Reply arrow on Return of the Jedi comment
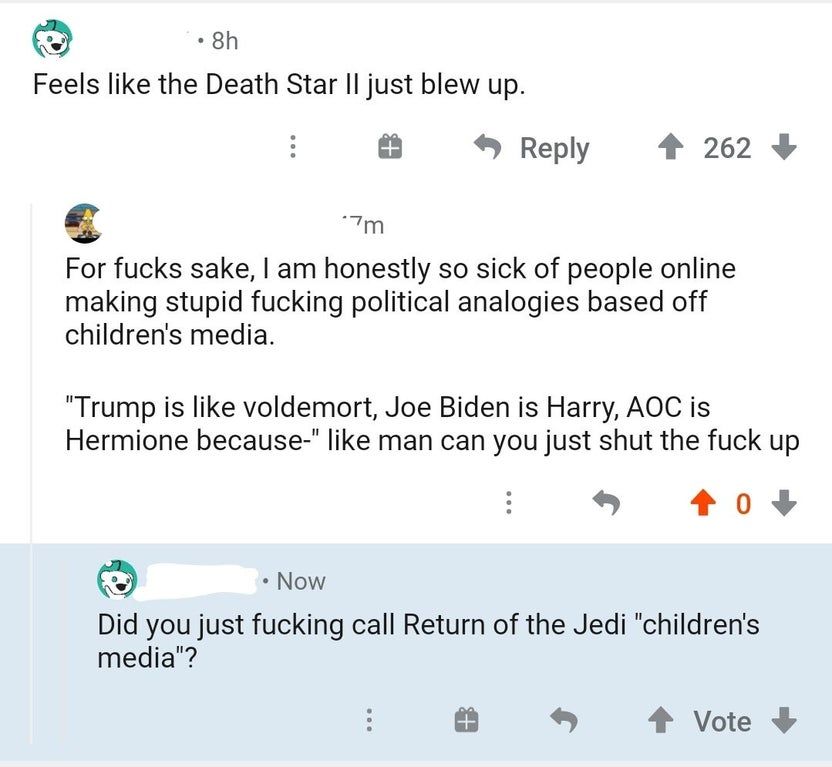The height and width of the screenshot is (767, 832). tap(565, 720)
